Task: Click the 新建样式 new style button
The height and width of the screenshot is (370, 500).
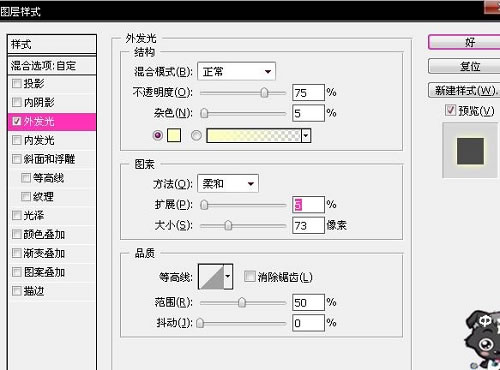Action: point(464,90)
